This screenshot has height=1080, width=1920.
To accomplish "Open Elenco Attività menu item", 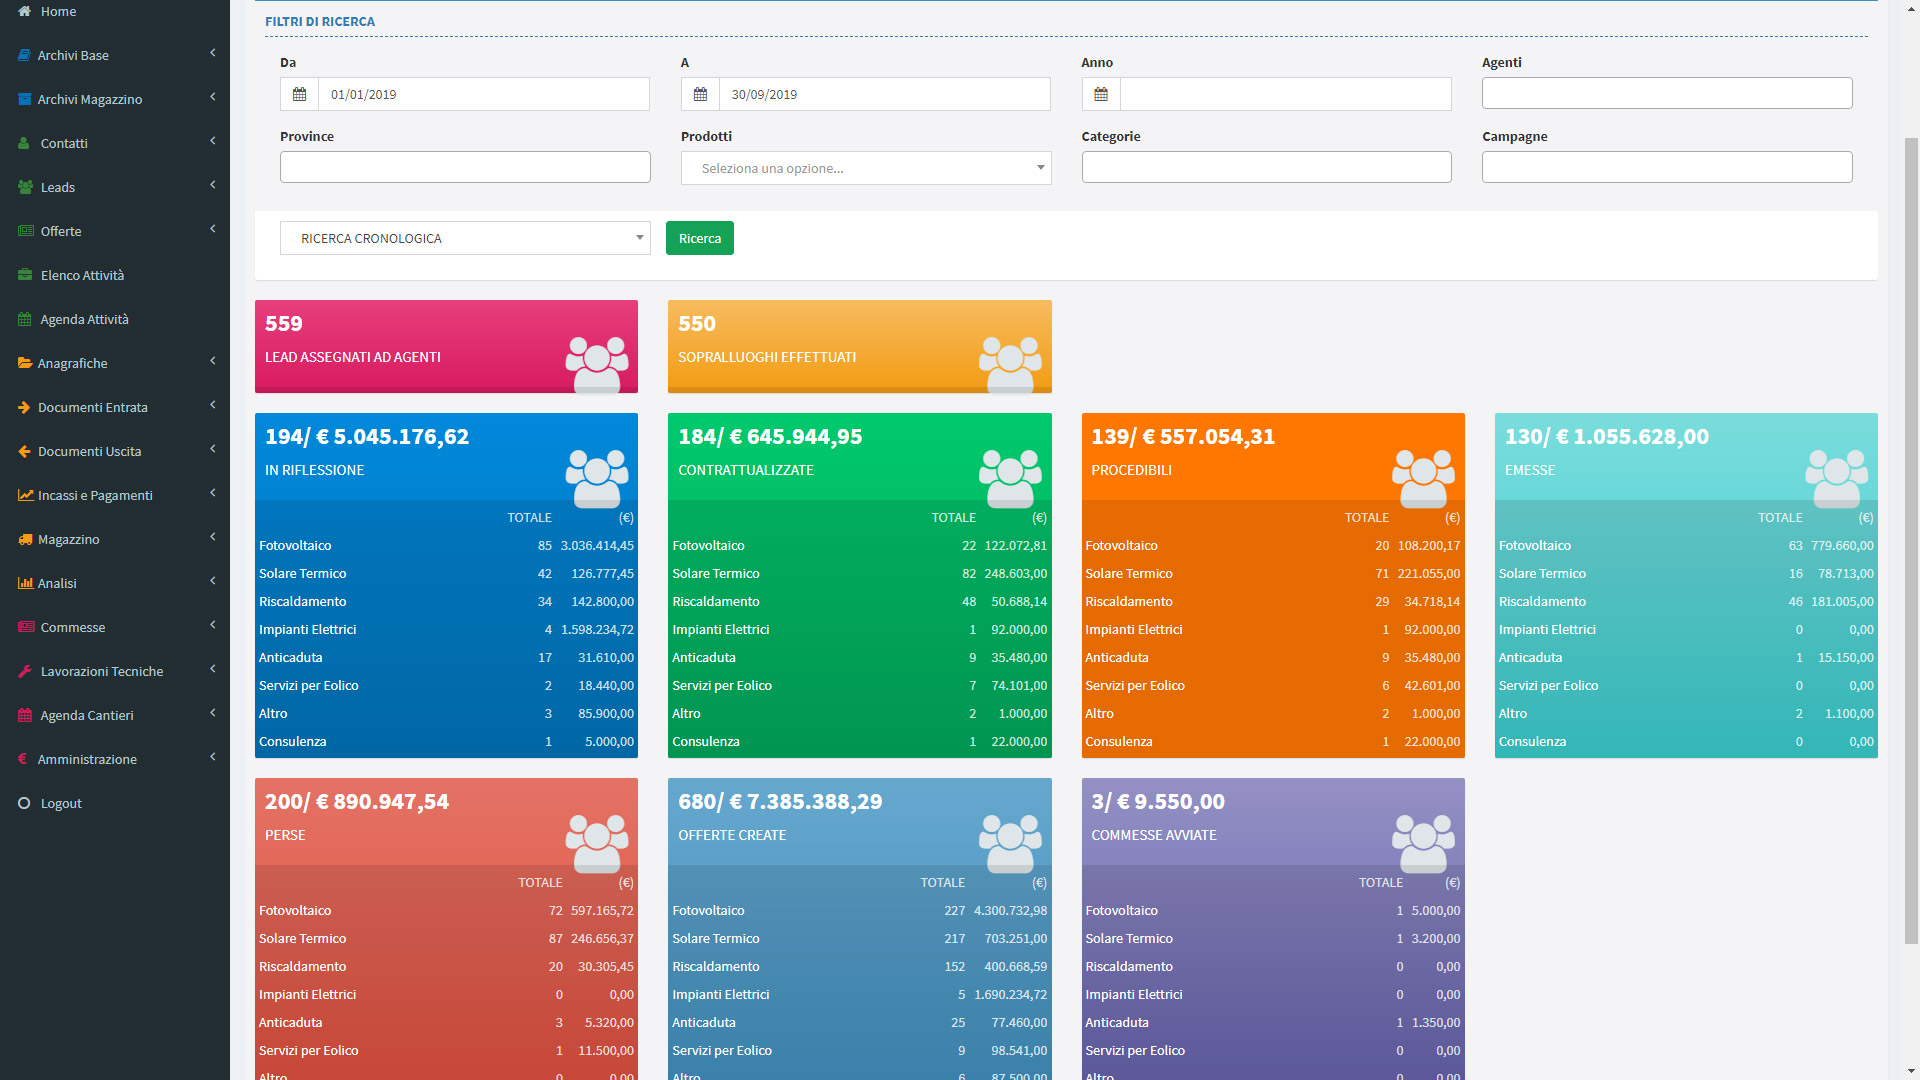I will (115, 275).
